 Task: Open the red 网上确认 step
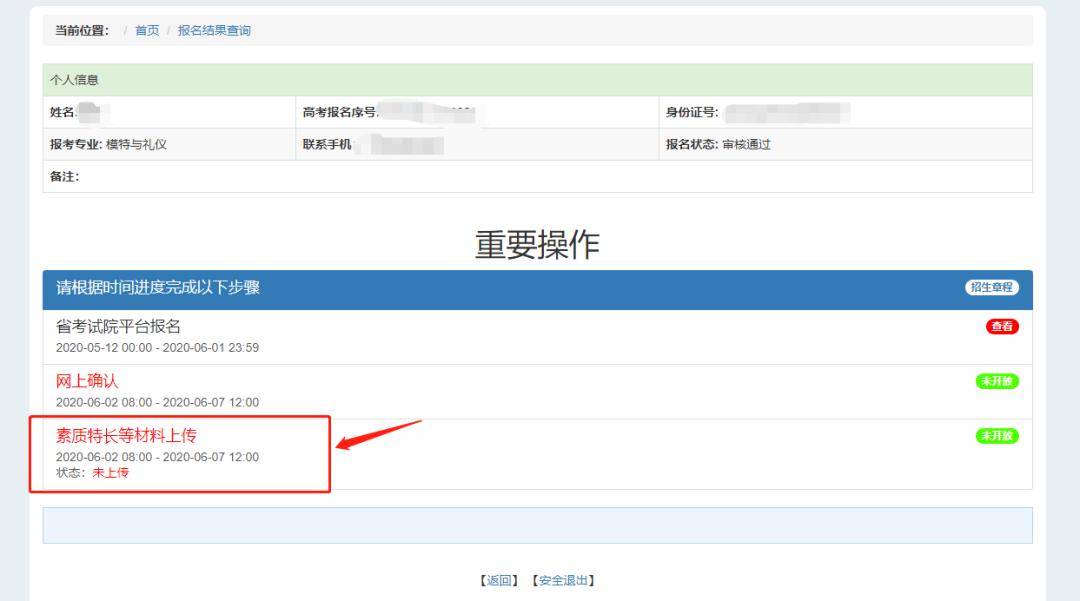click(87, 381)
